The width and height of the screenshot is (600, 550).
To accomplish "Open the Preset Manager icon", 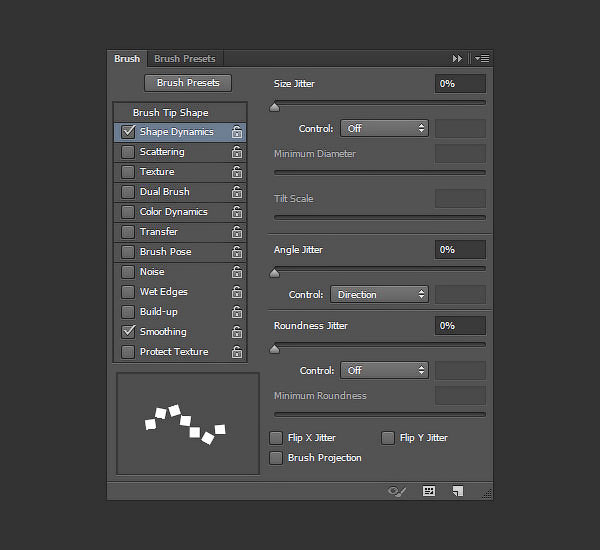I will click(x=429, y=491).
